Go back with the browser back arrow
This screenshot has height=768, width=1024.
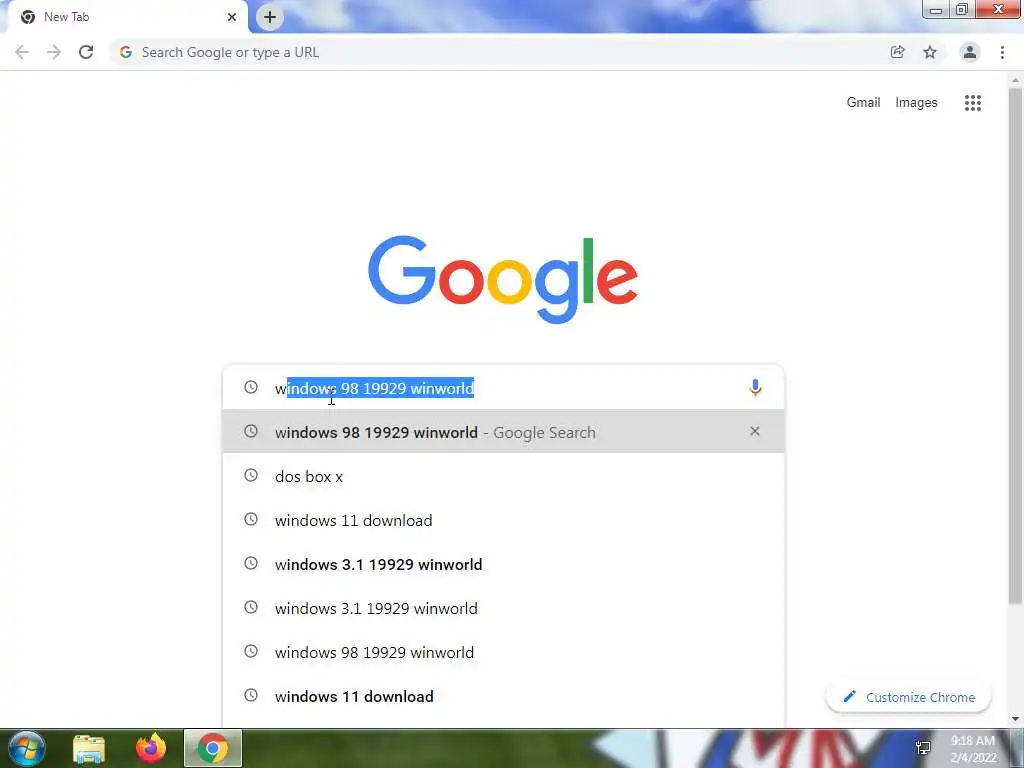(22, 52)
